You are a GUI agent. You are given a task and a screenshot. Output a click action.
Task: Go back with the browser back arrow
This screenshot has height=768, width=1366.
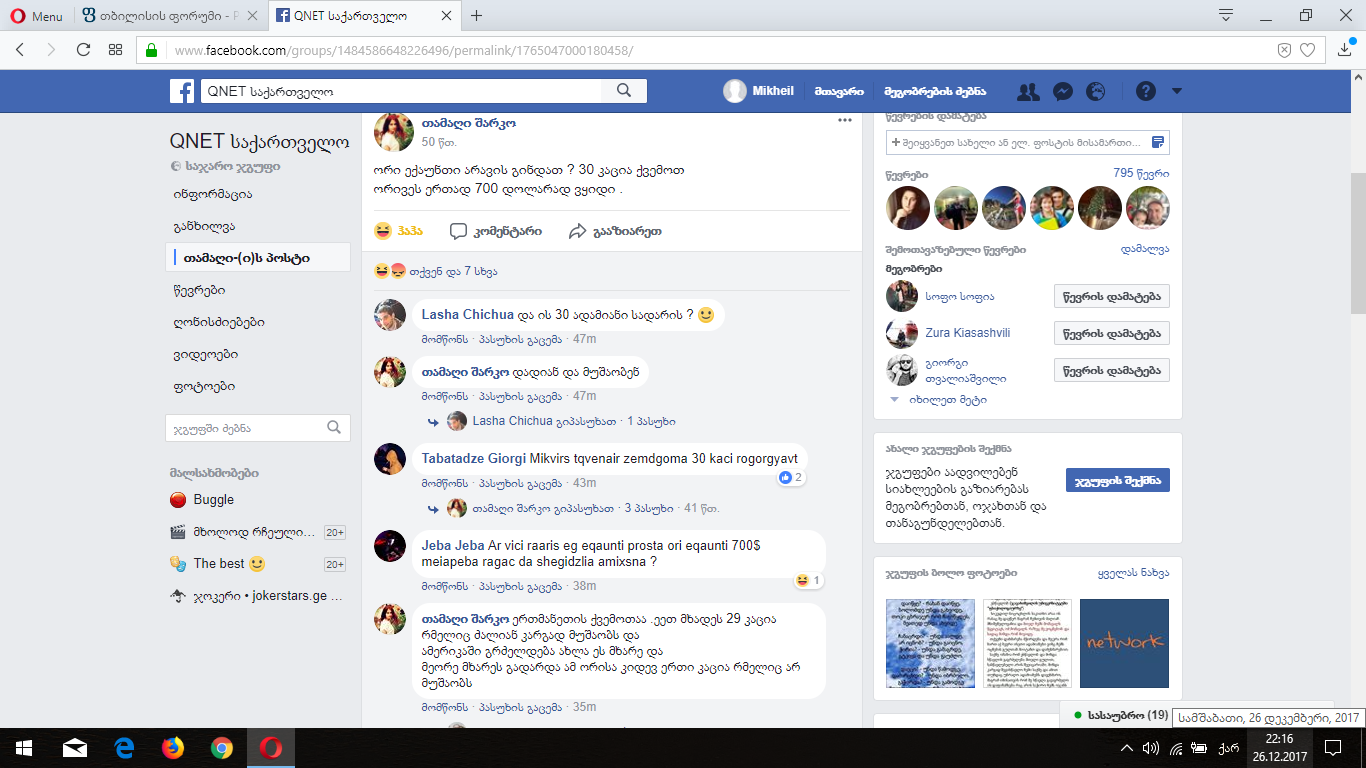(x=21, y=50)
